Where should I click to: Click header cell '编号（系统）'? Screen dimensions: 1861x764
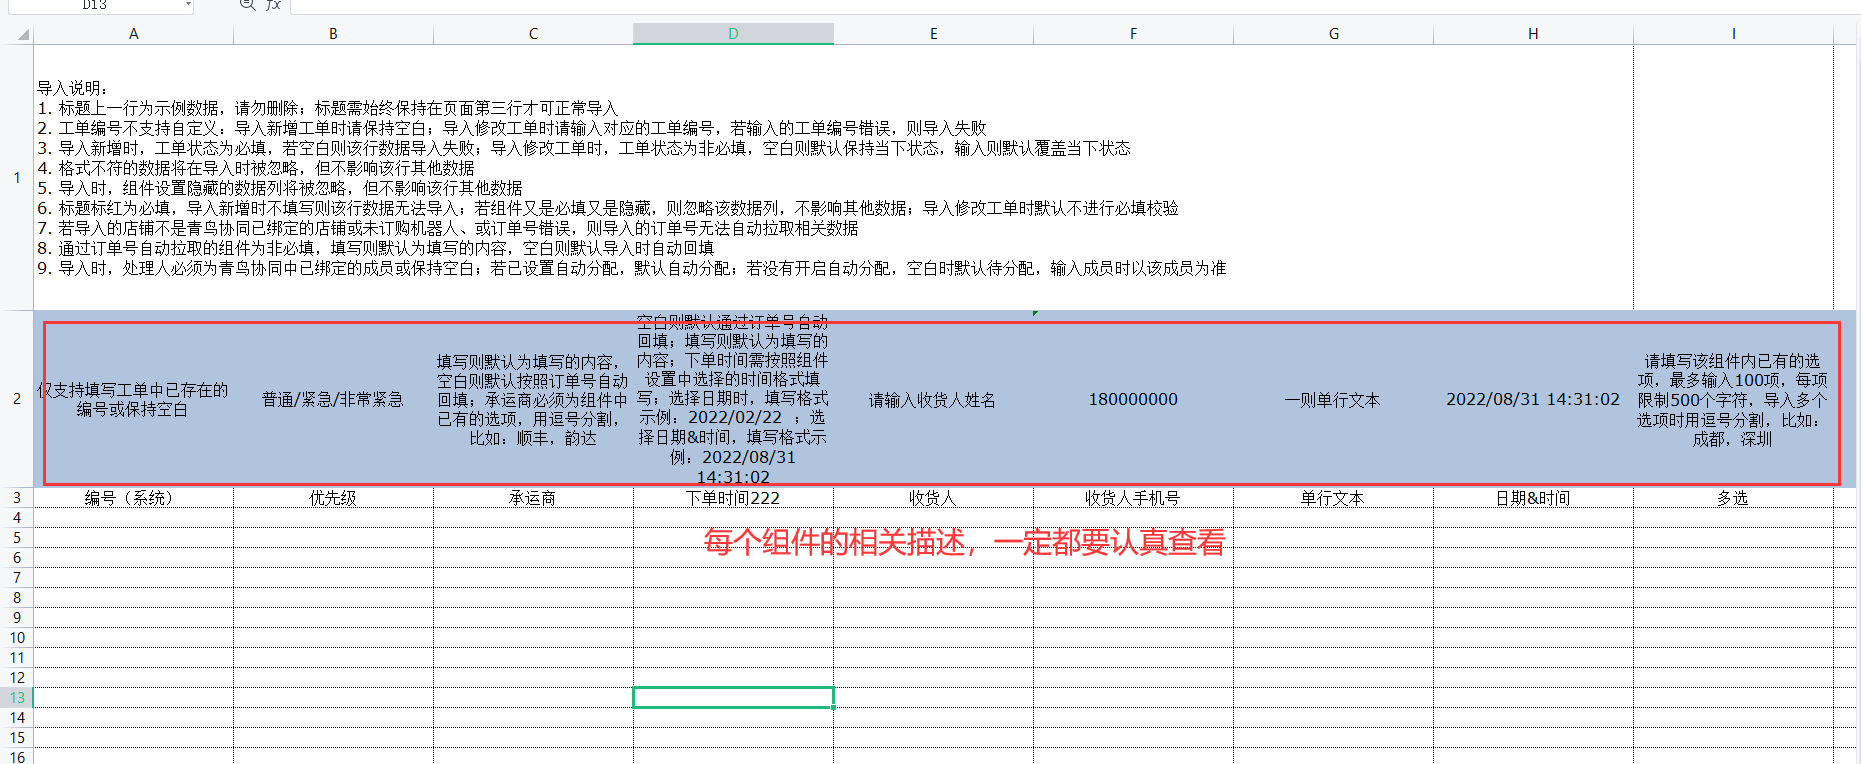tap(133, 498)
